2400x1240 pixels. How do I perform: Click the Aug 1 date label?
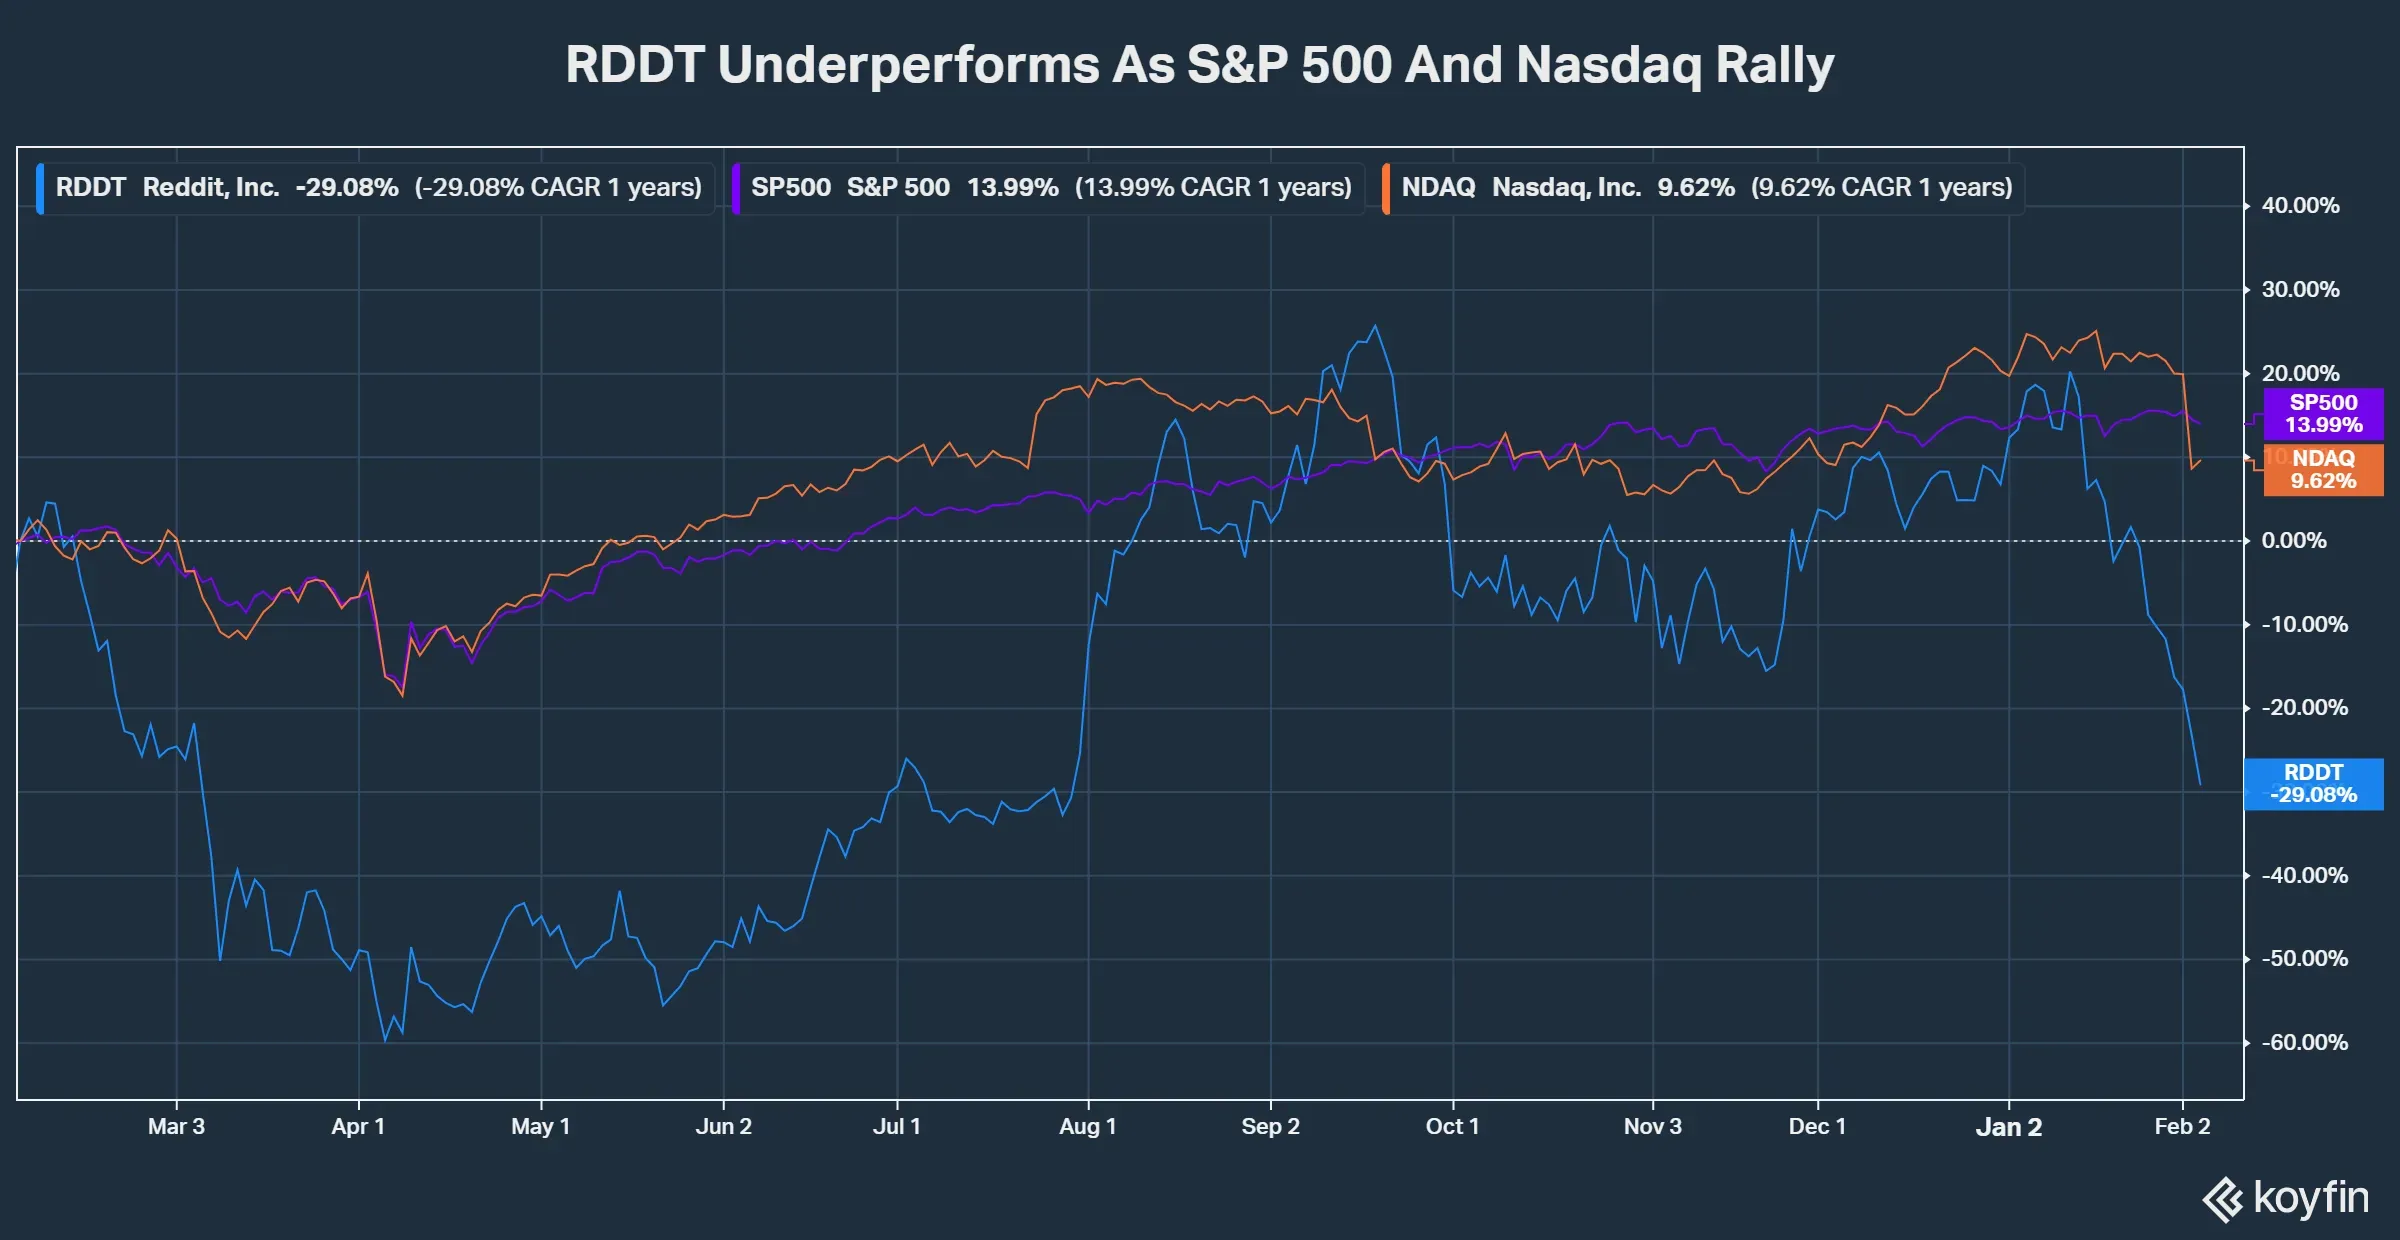click(x=1087, y=1127)
